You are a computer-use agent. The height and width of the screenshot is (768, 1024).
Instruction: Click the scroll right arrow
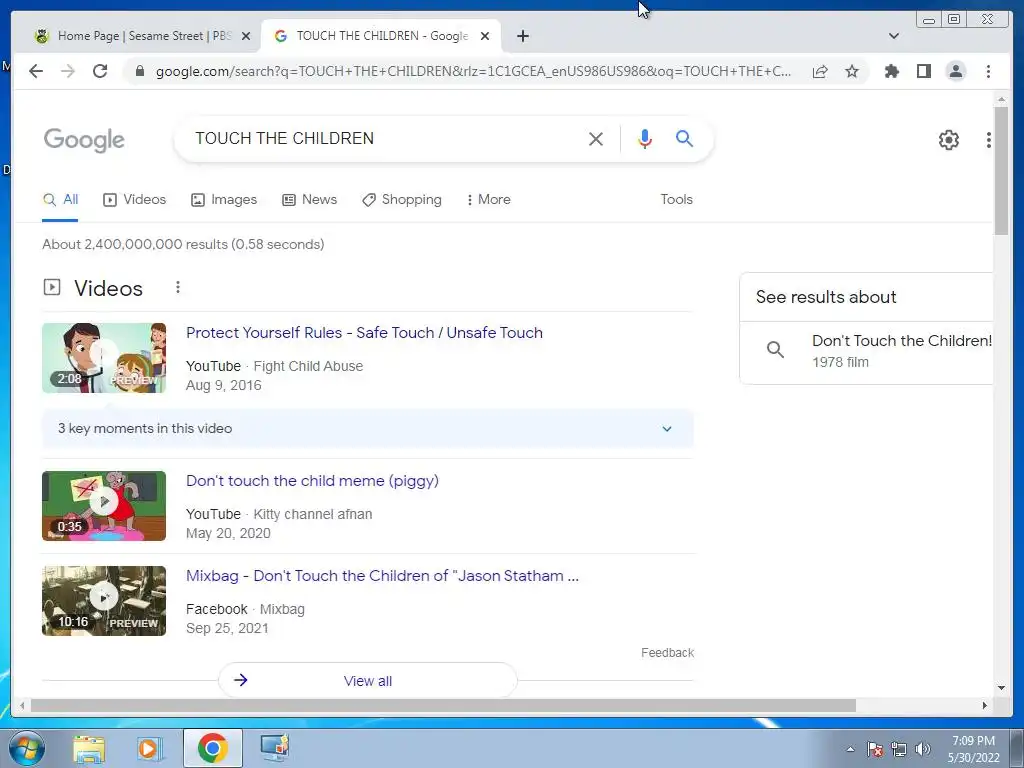(x=985, y=705)
